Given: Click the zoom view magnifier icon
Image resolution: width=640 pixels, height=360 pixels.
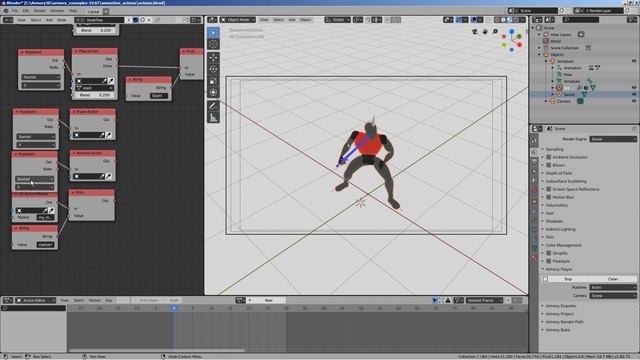Looking at the screenshot, I should [495, 31].
